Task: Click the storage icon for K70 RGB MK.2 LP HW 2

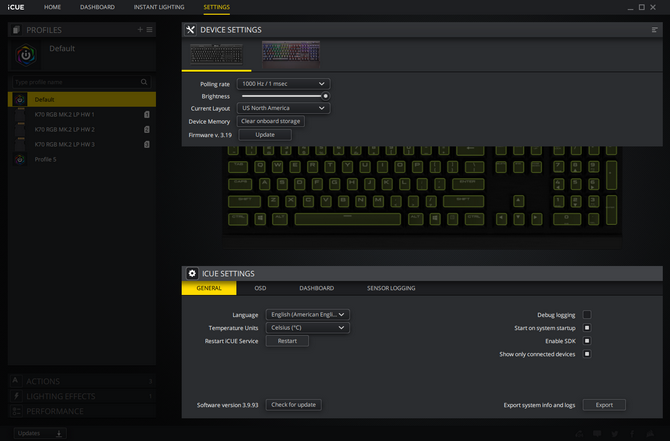Action: click(x=147, y=129)
